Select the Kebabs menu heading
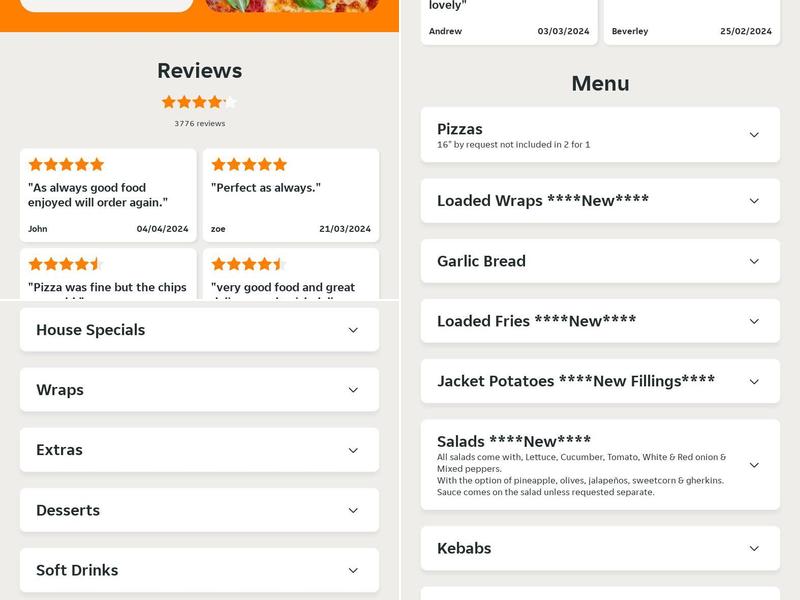 tap(464, 548)
